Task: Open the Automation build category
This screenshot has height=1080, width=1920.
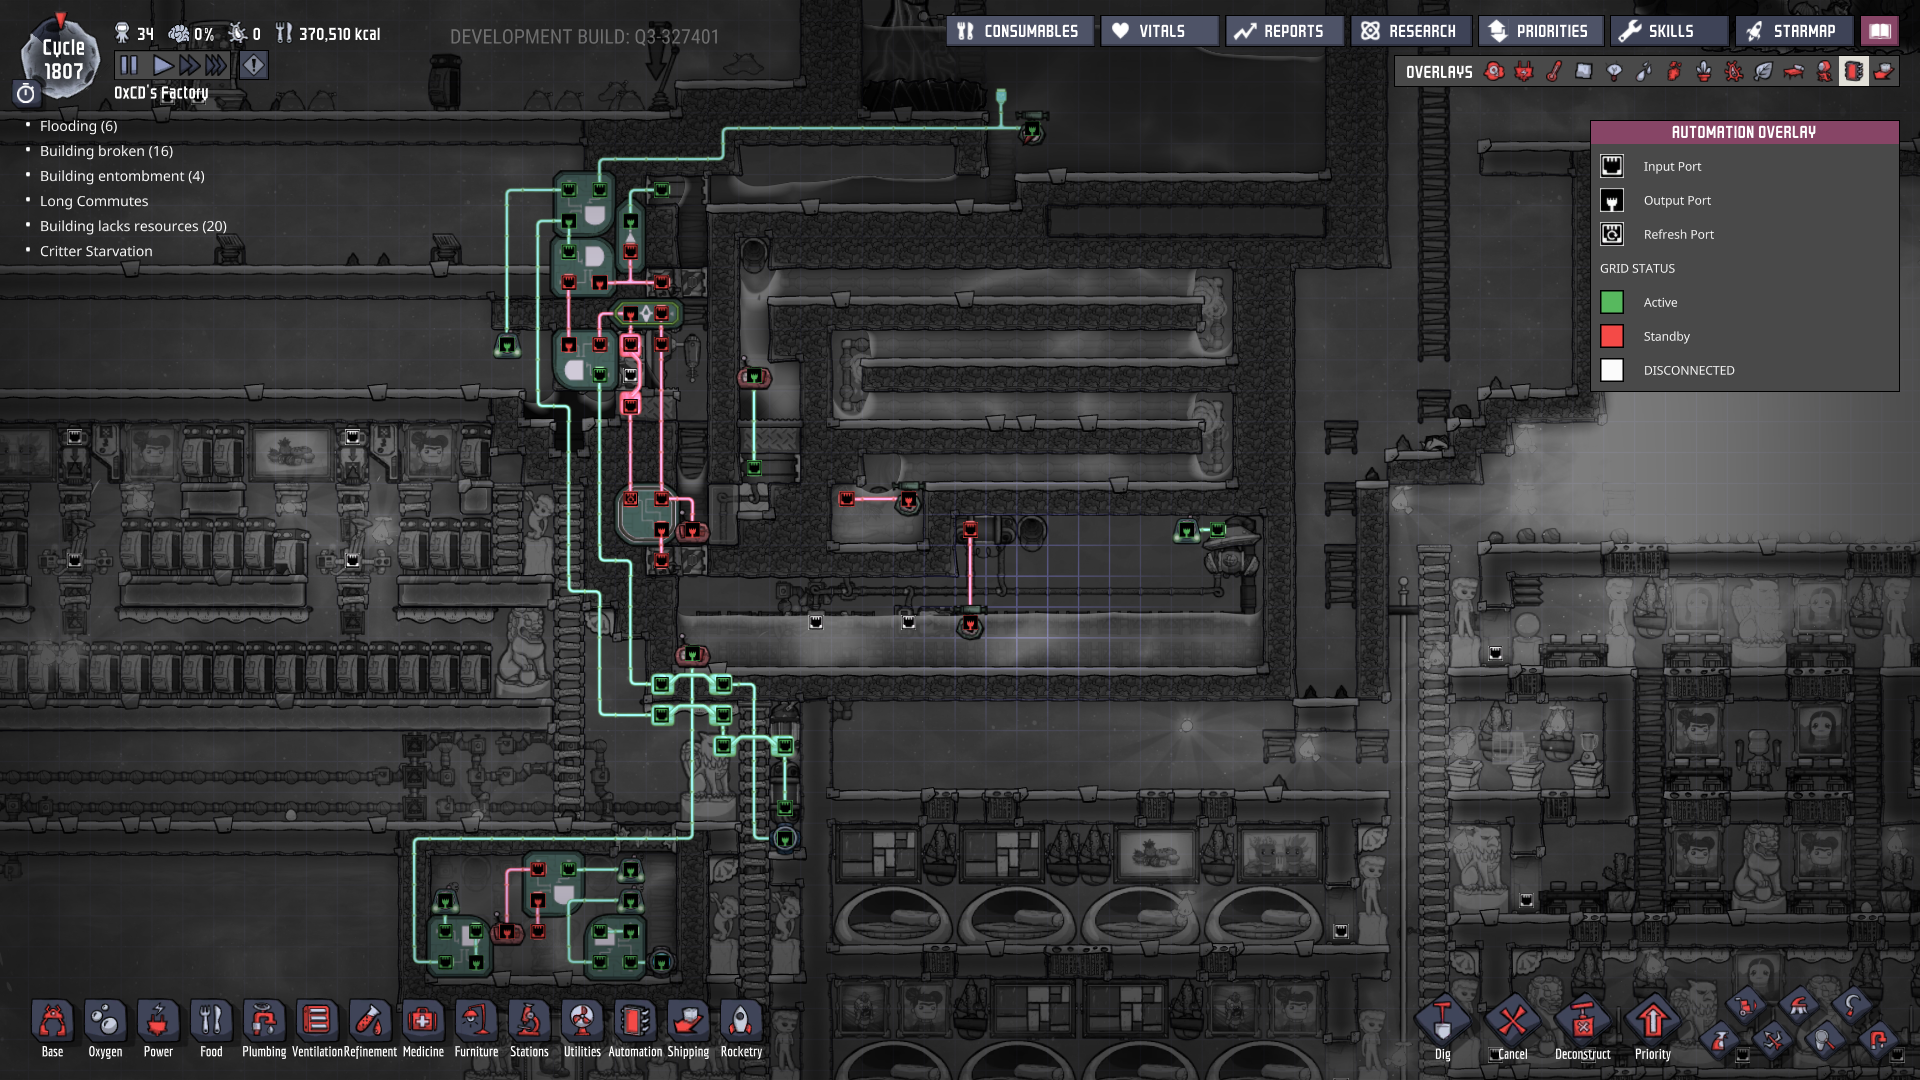Action: [x=635, y=1022]
